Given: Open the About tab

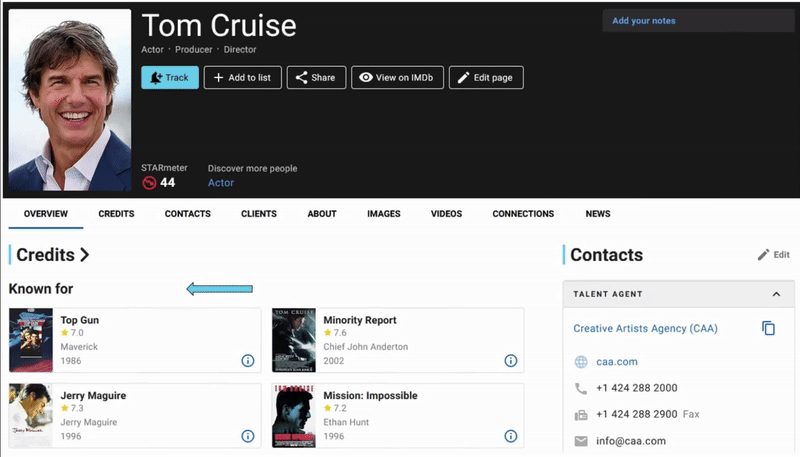Looking at the screenshot, I should pyautogui.click(x=322, y=214).
